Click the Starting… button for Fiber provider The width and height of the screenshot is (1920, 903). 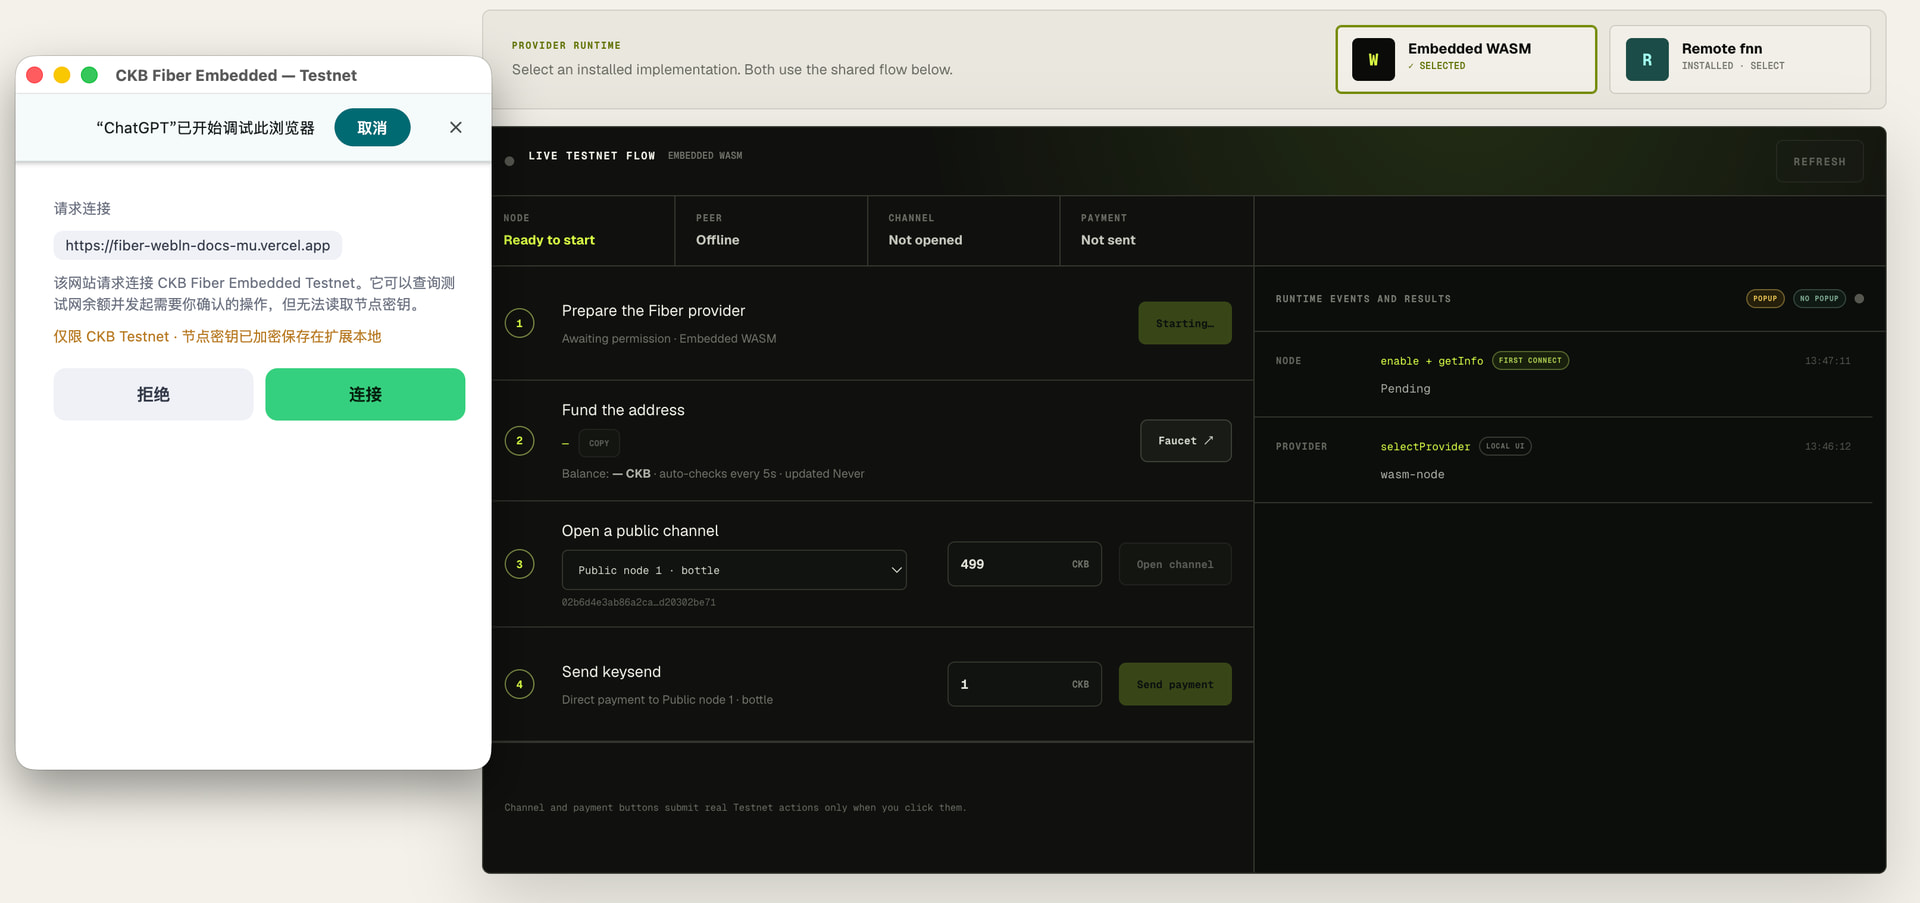click(x=1185, y=323)
